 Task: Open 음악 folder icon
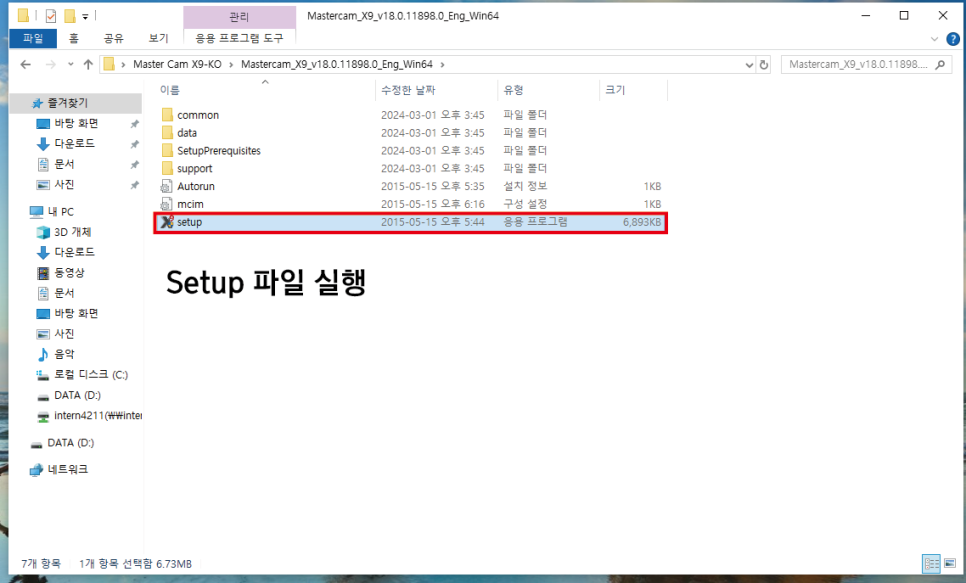click(x=43, y=354)
